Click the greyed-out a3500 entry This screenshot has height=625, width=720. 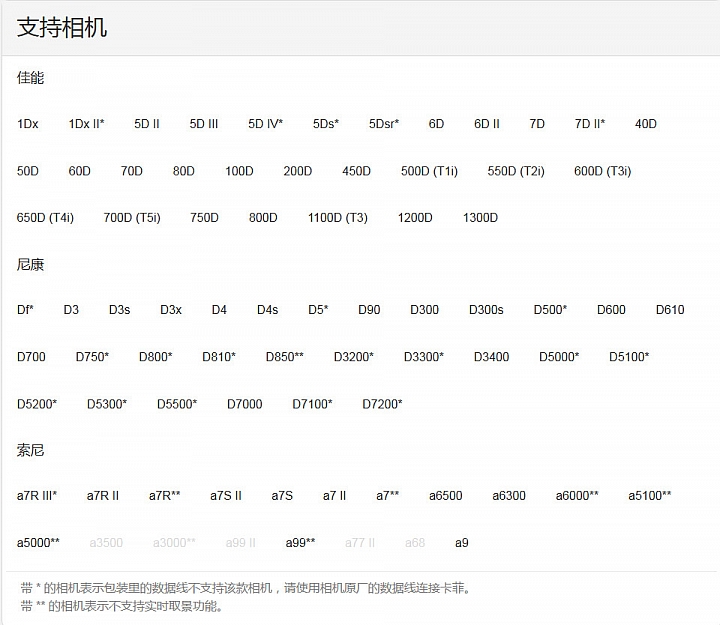[x=106, y=543]
